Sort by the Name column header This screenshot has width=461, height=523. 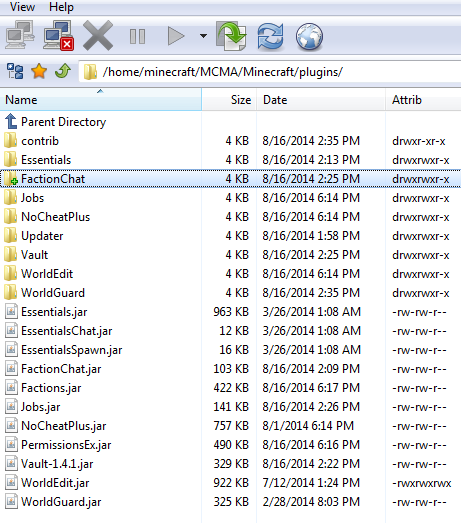tap(101, 99)
